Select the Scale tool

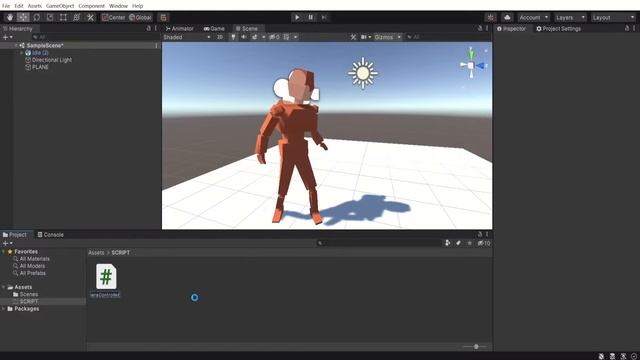click(x=50, y=18)
